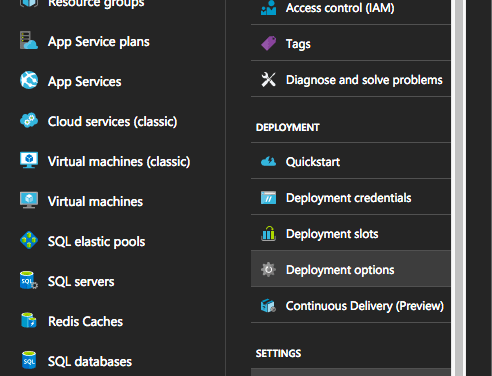Open SQL elastic pools
This screenshot has height=376, width=492.
point(96,242)
